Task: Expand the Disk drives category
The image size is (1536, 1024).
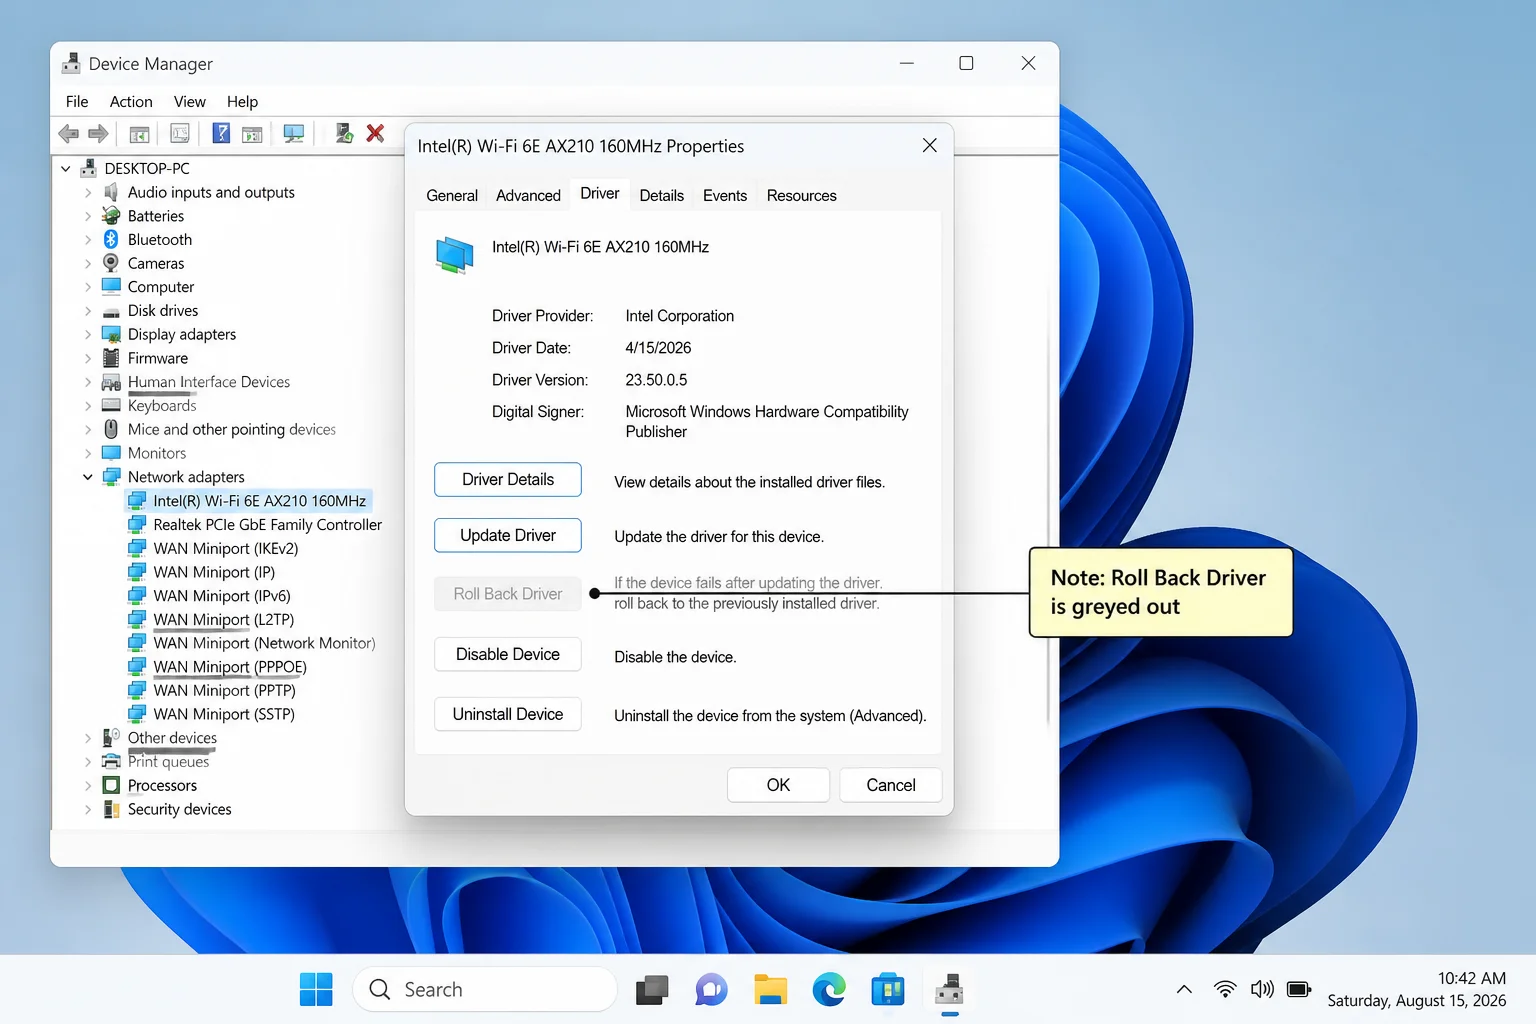Action: point(88,311)
